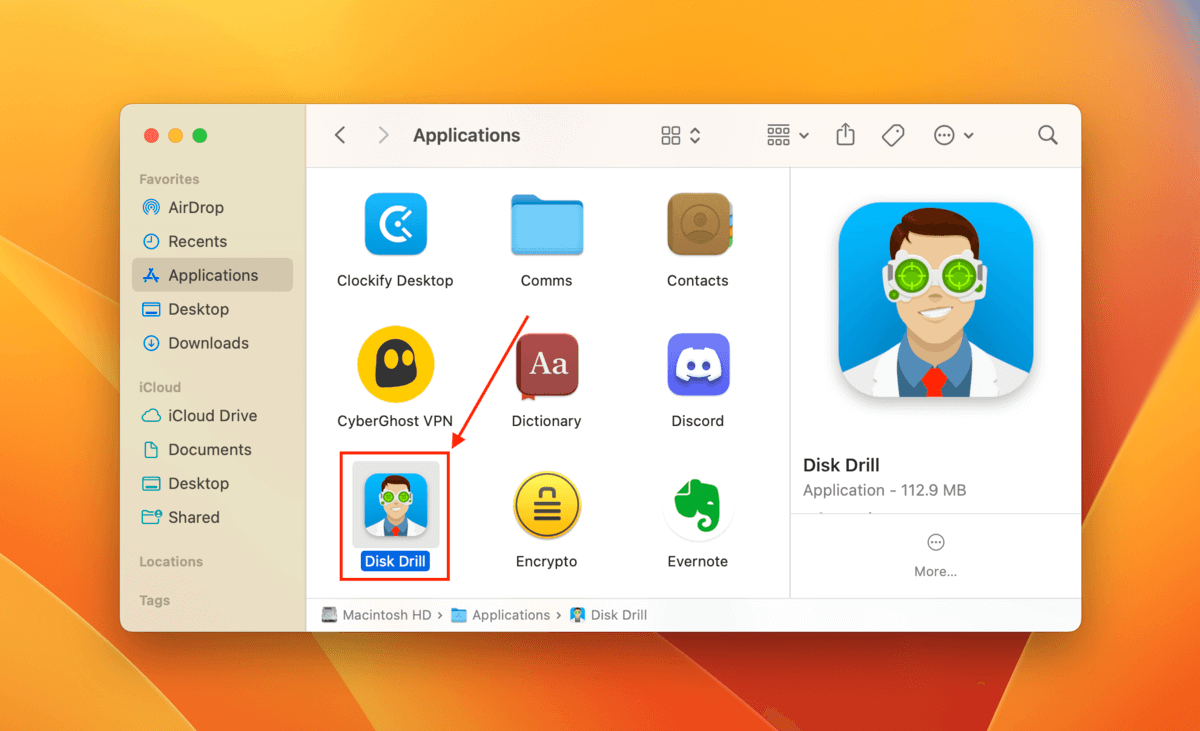Open the Clockify Desktop app icon

(x=395, y=225)
